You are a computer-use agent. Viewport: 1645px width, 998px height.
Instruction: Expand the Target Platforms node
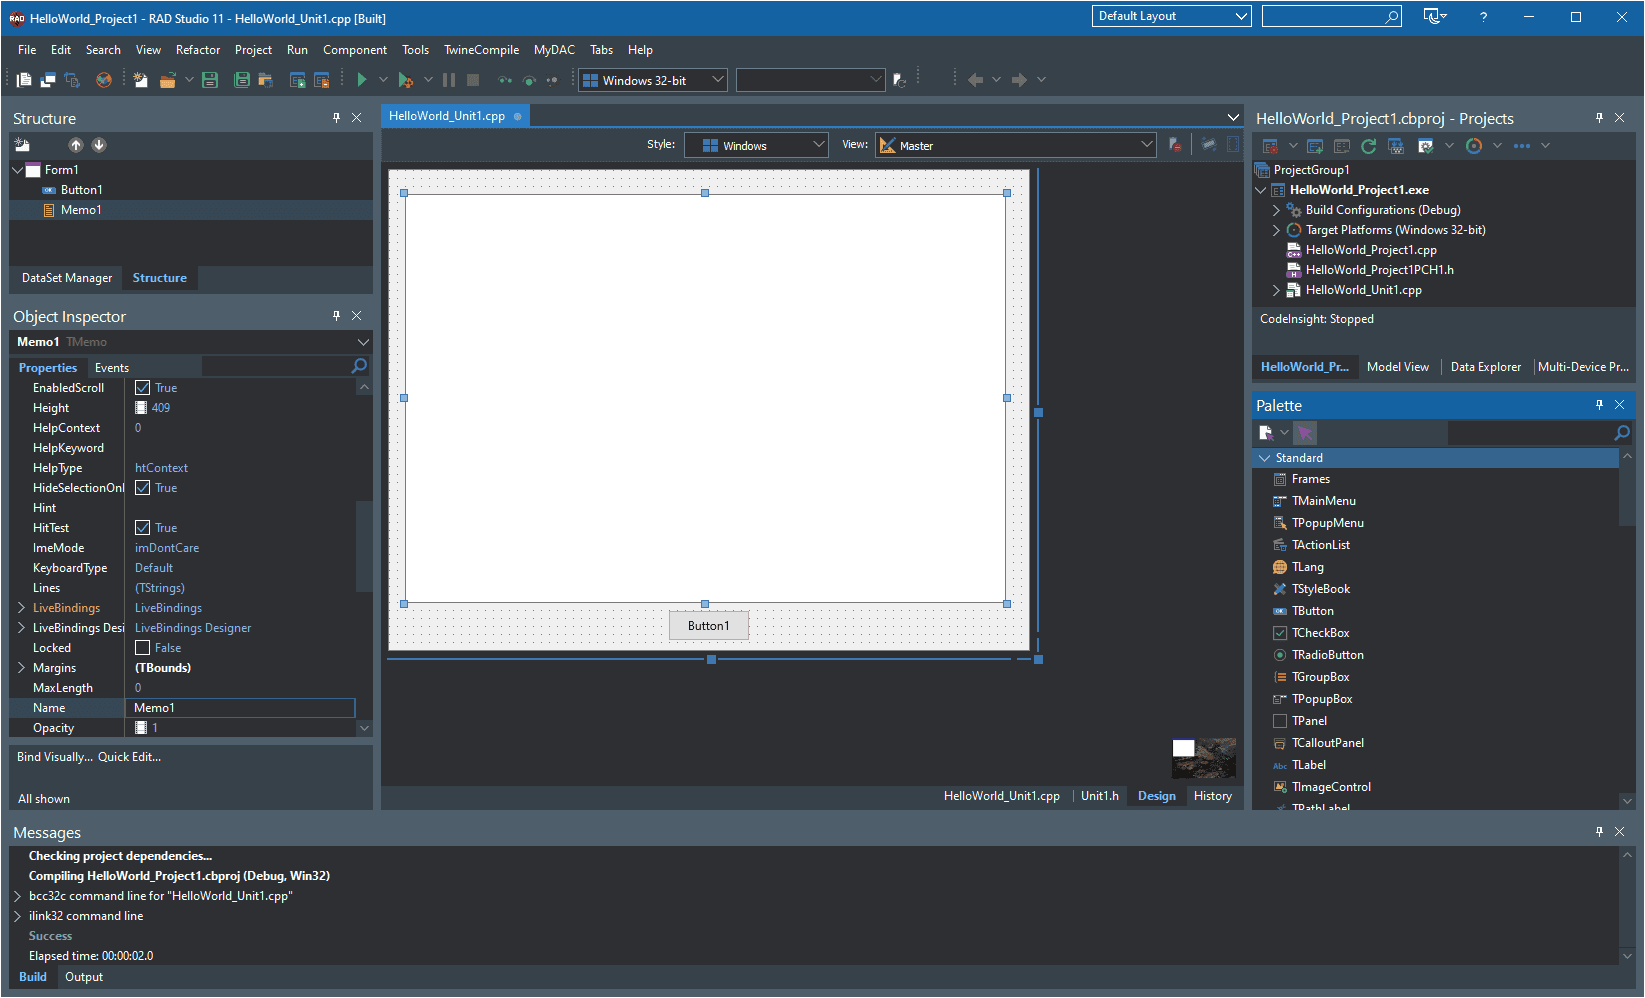(x=1276, y=230)
